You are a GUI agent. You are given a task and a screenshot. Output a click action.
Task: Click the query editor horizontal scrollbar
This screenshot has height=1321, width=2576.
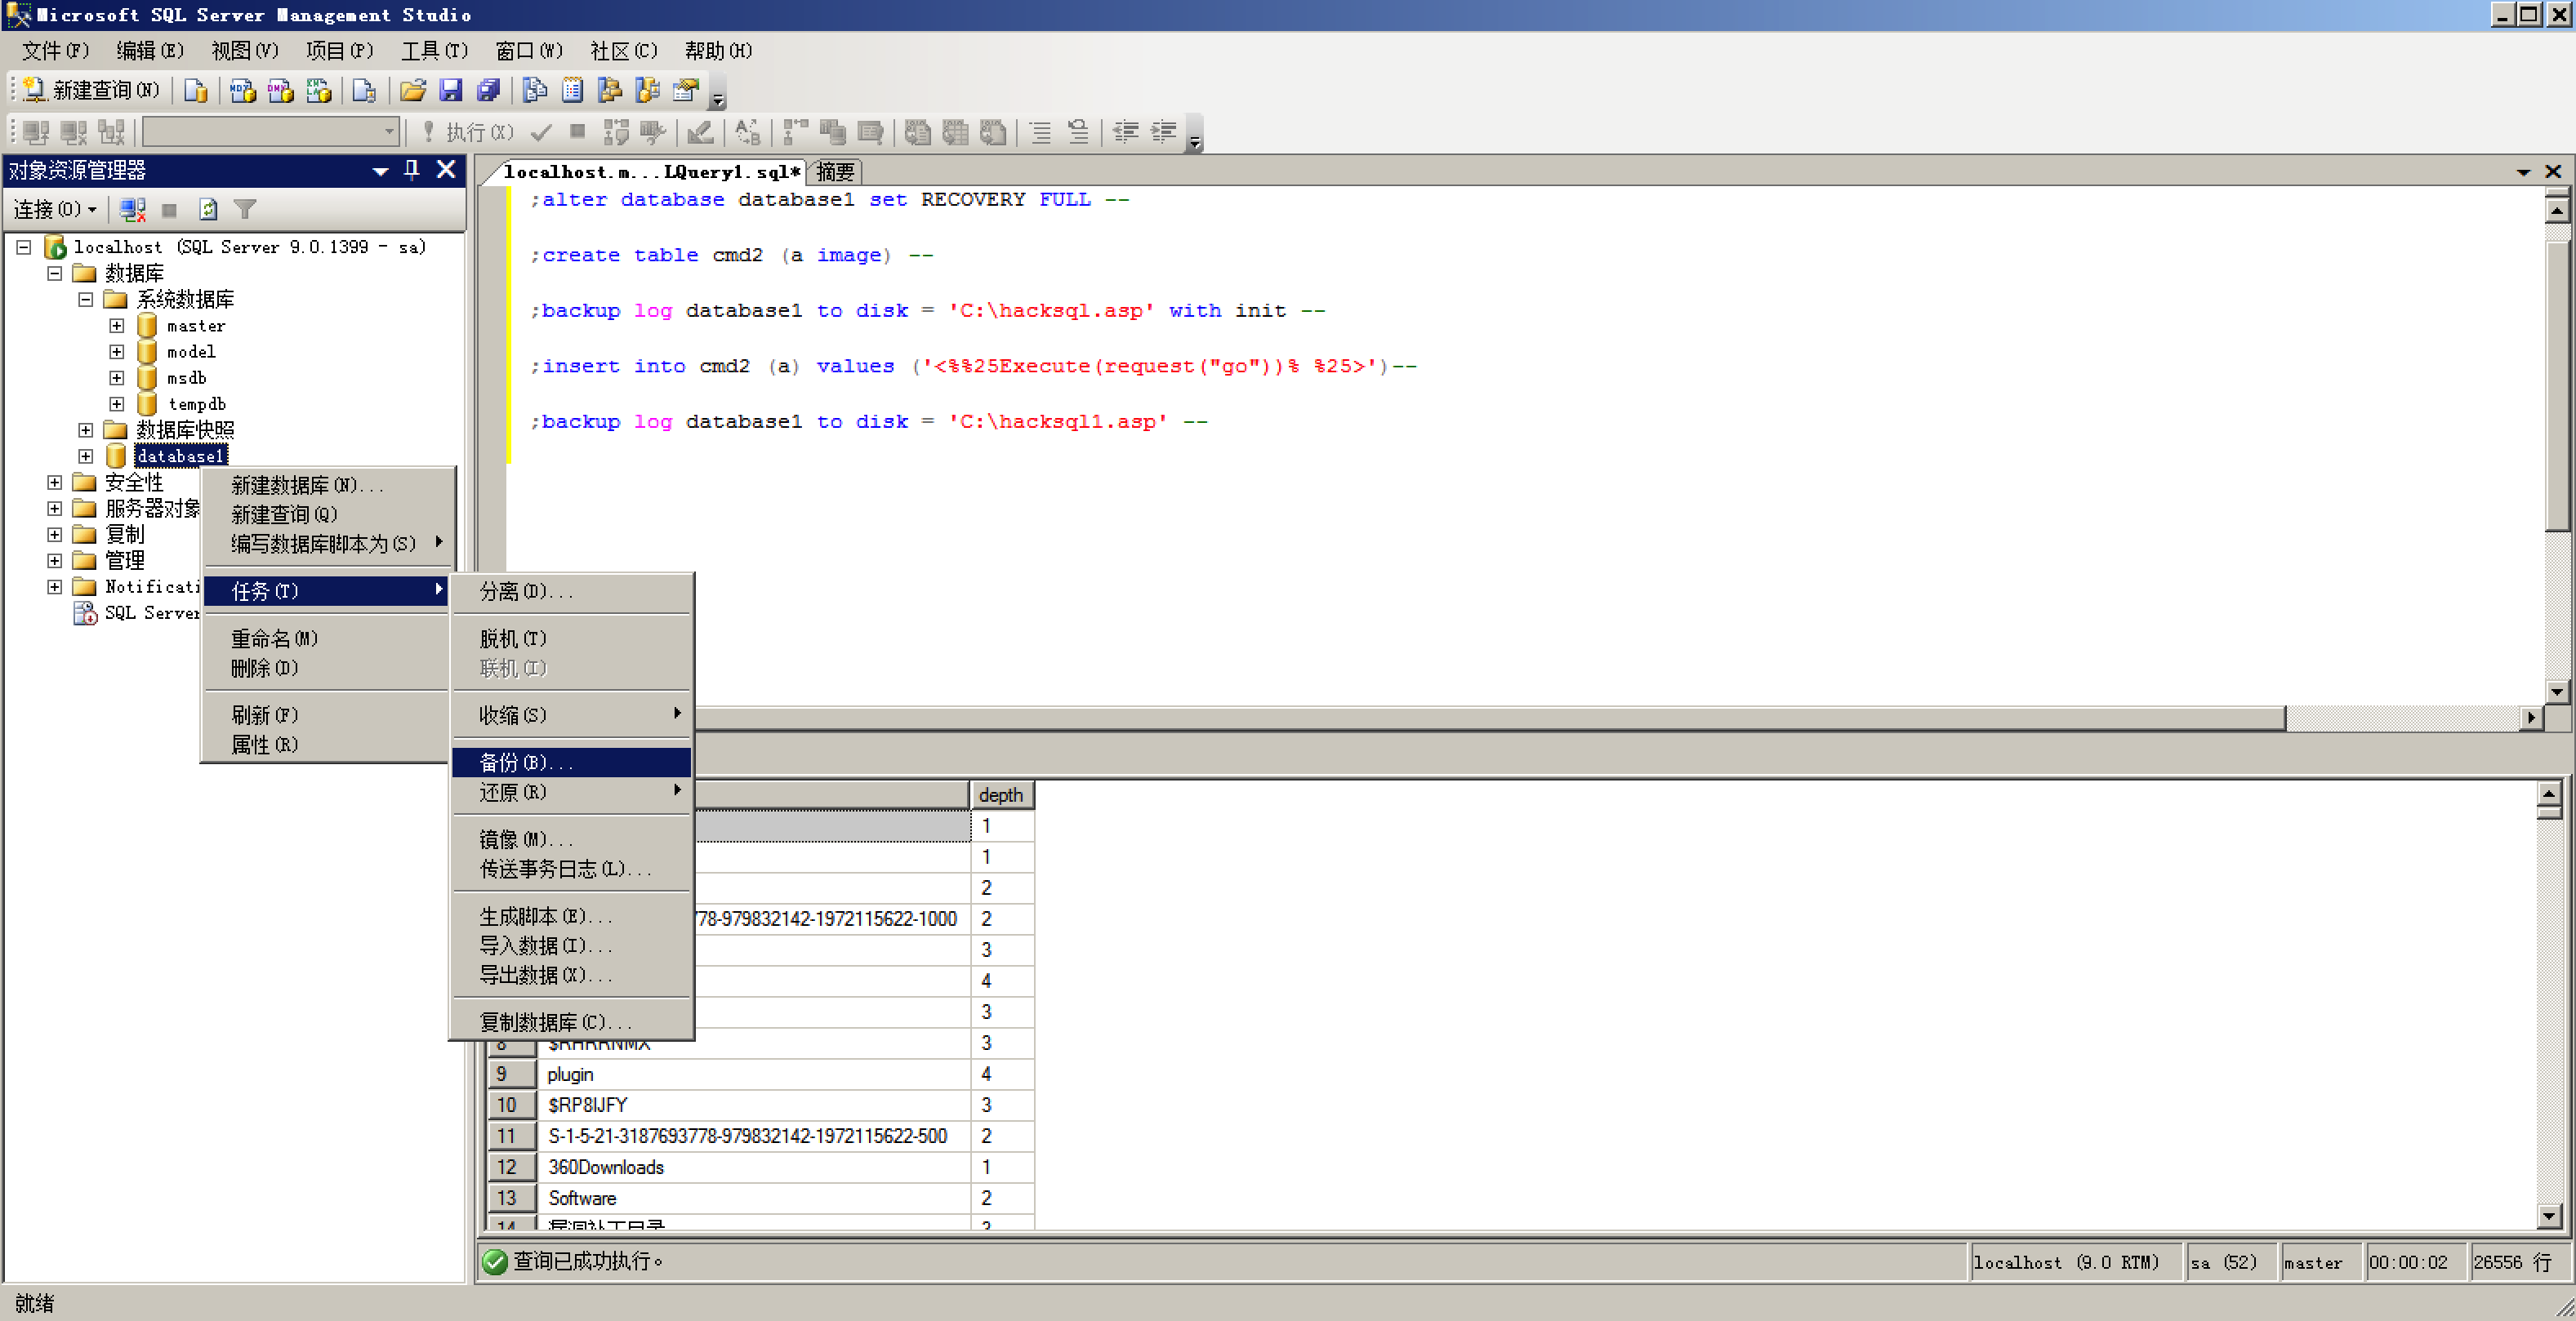tap(1490, 717)
